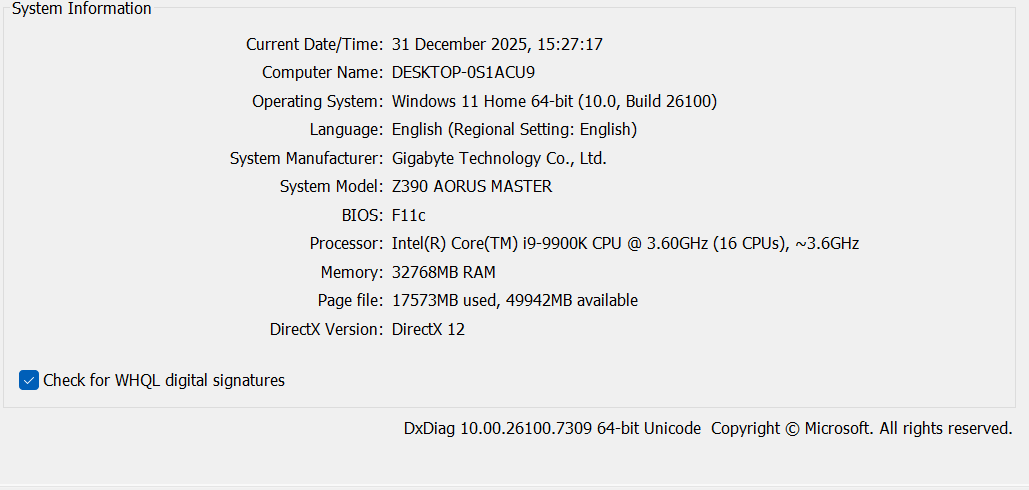Click the Intel Core i9-9900K processor value
This screenshot has height=490, width=1029.
(625, 243)
